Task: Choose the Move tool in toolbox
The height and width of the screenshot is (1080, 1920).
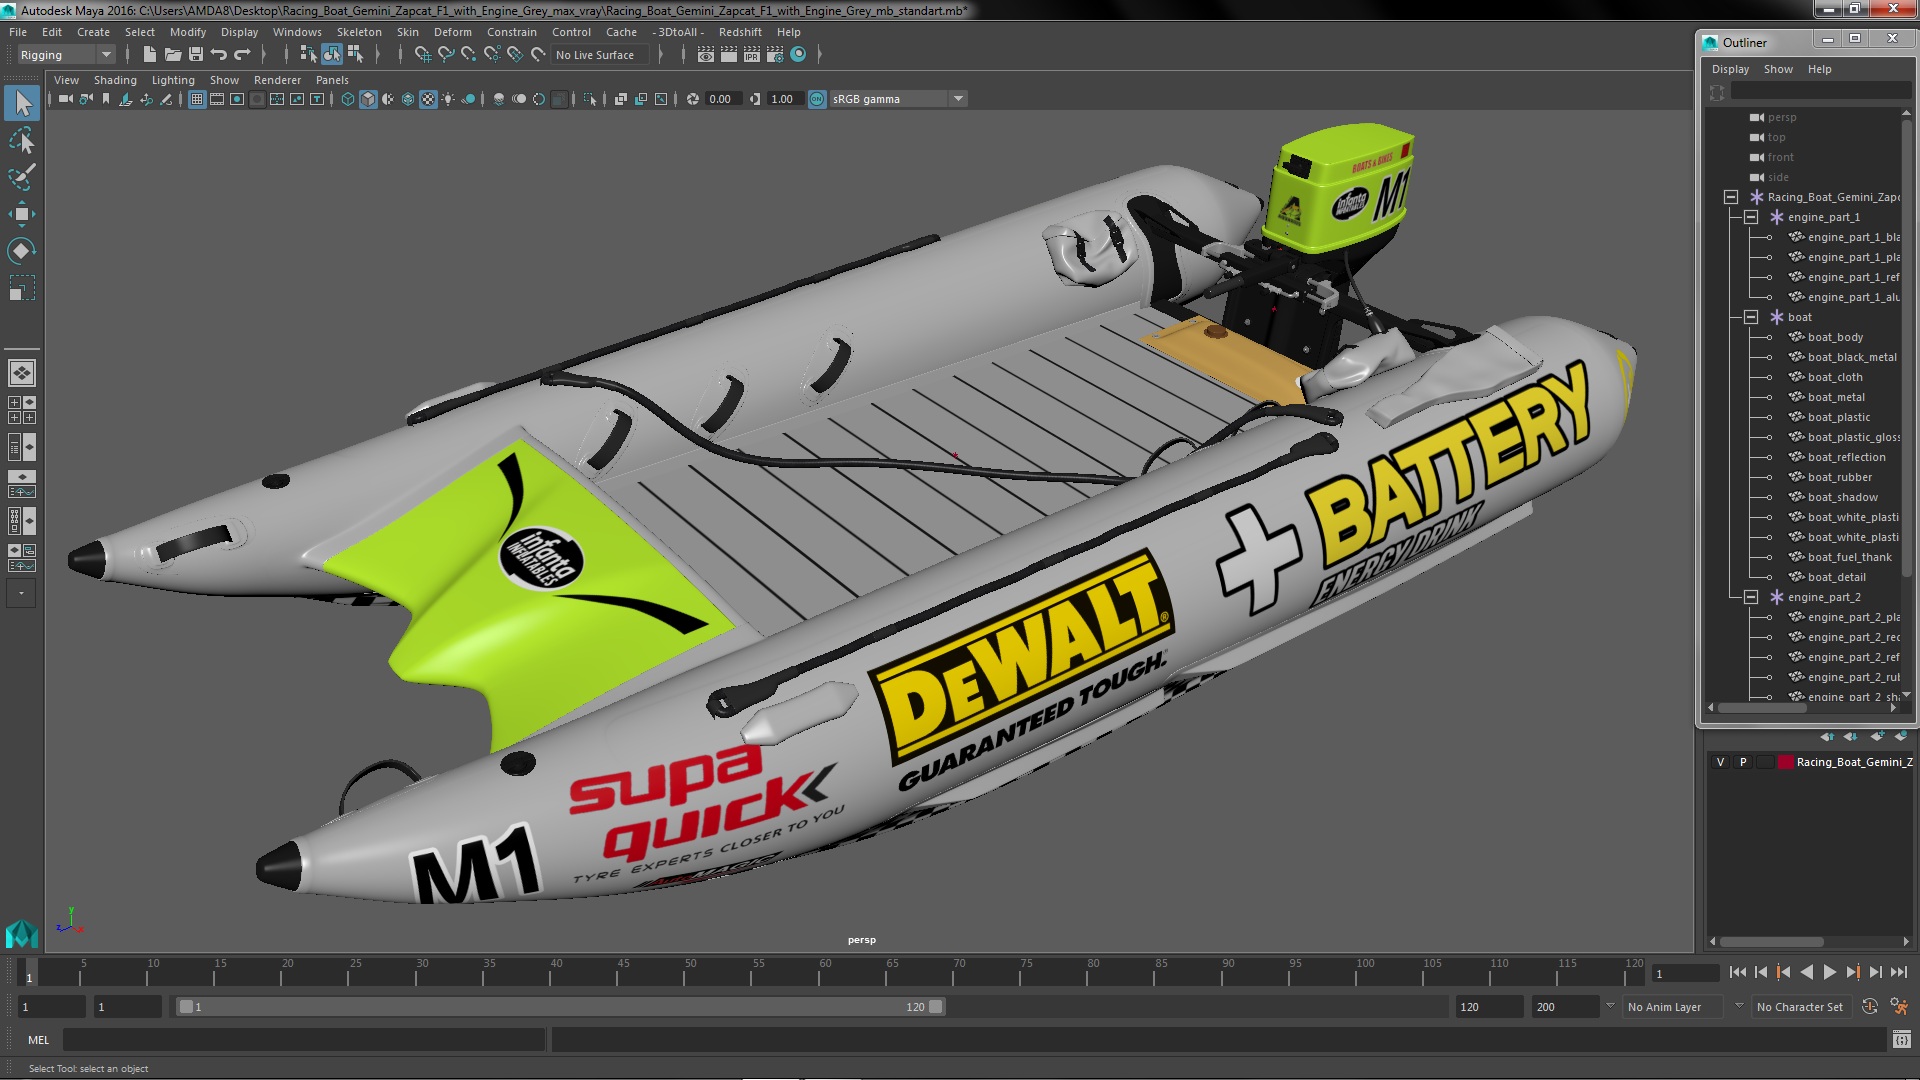Action: pyautogui.click(x=22, y=214)
